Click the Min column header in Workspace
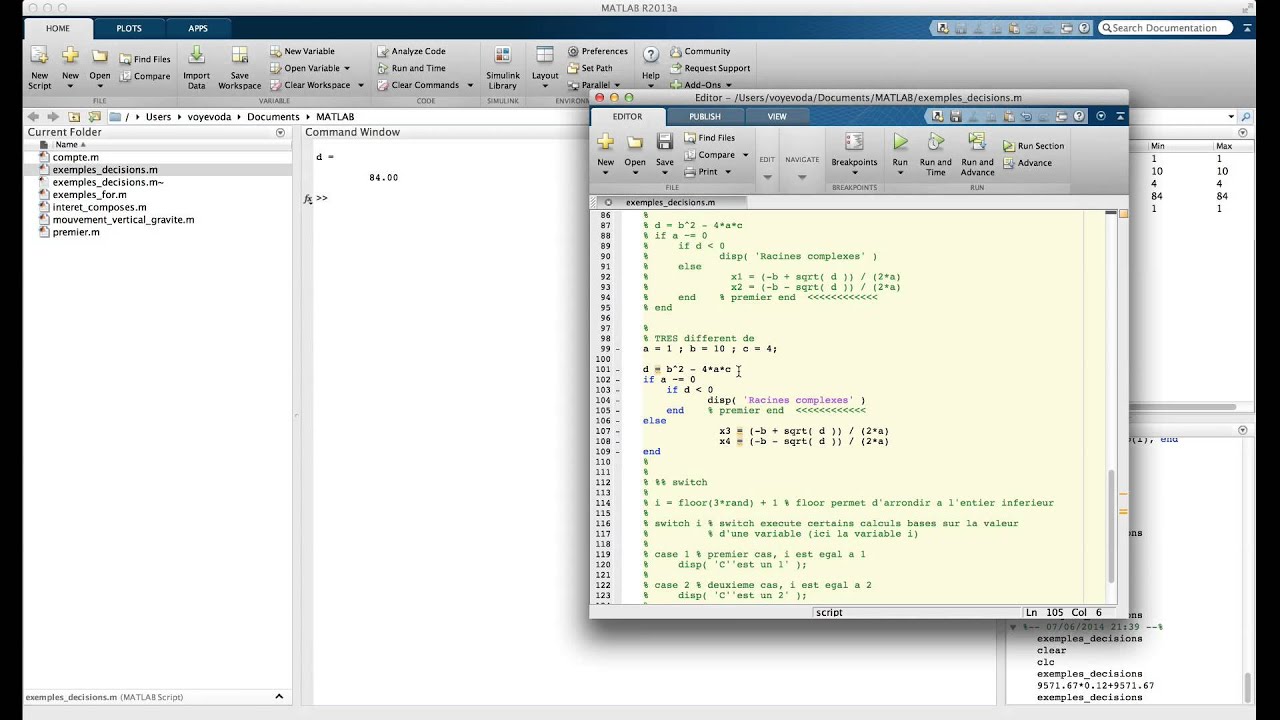Screen dimensions: 1280x720 point(1158,146)
